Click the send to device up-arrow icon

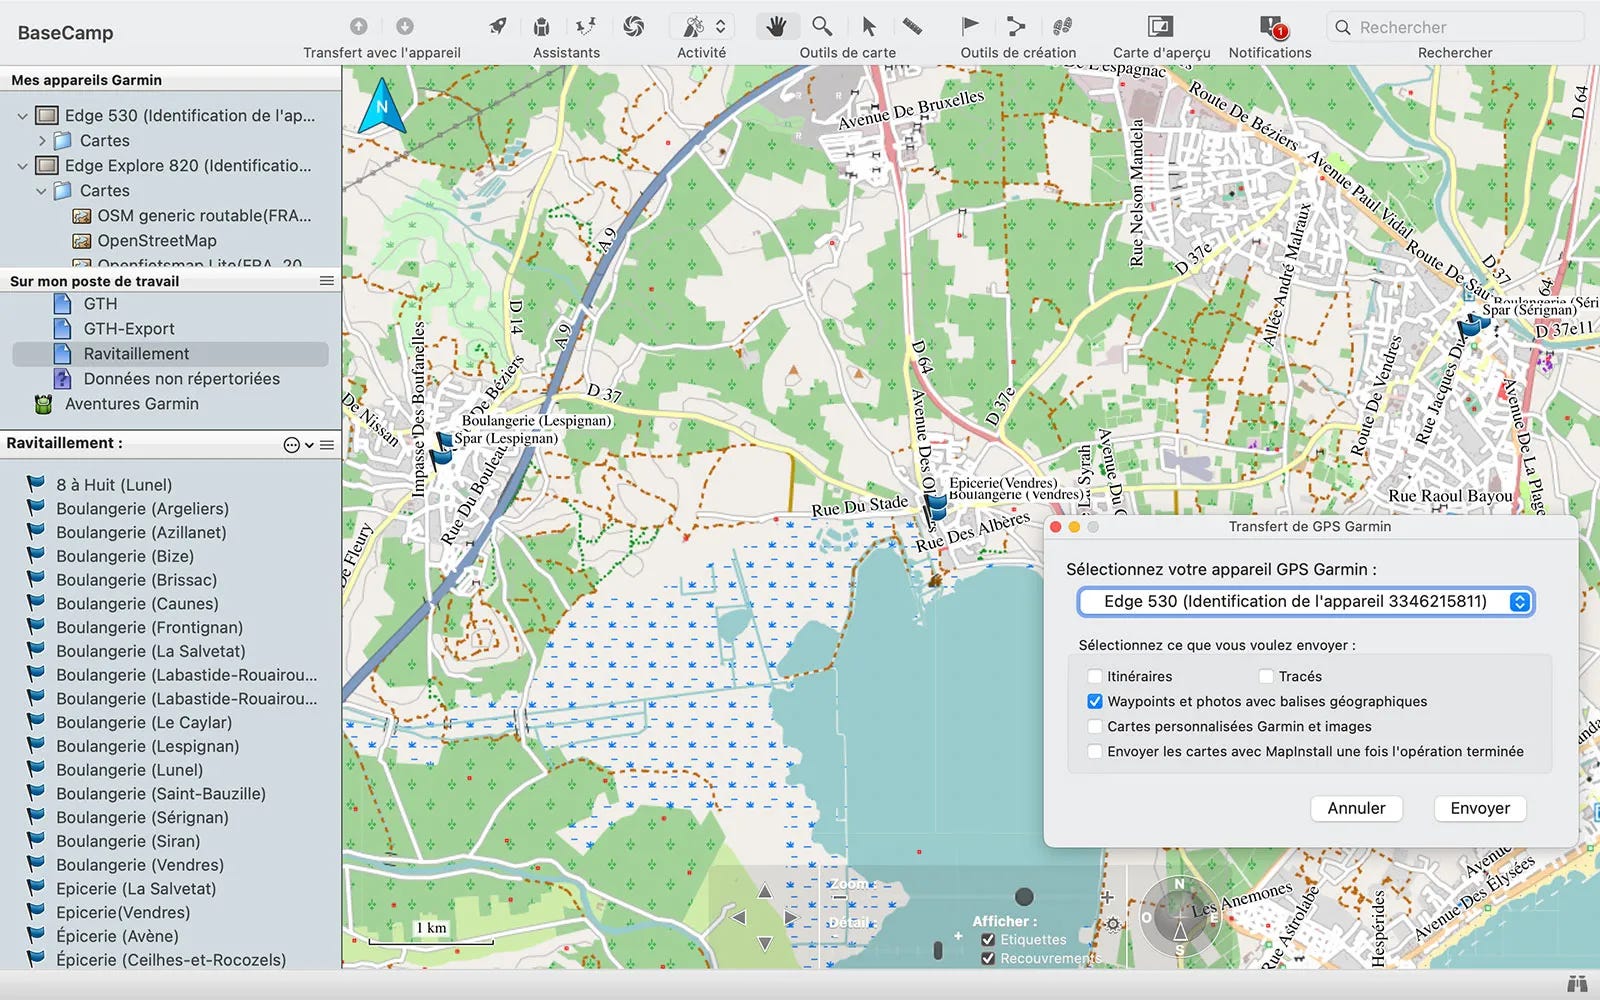[x=359, y=26]
